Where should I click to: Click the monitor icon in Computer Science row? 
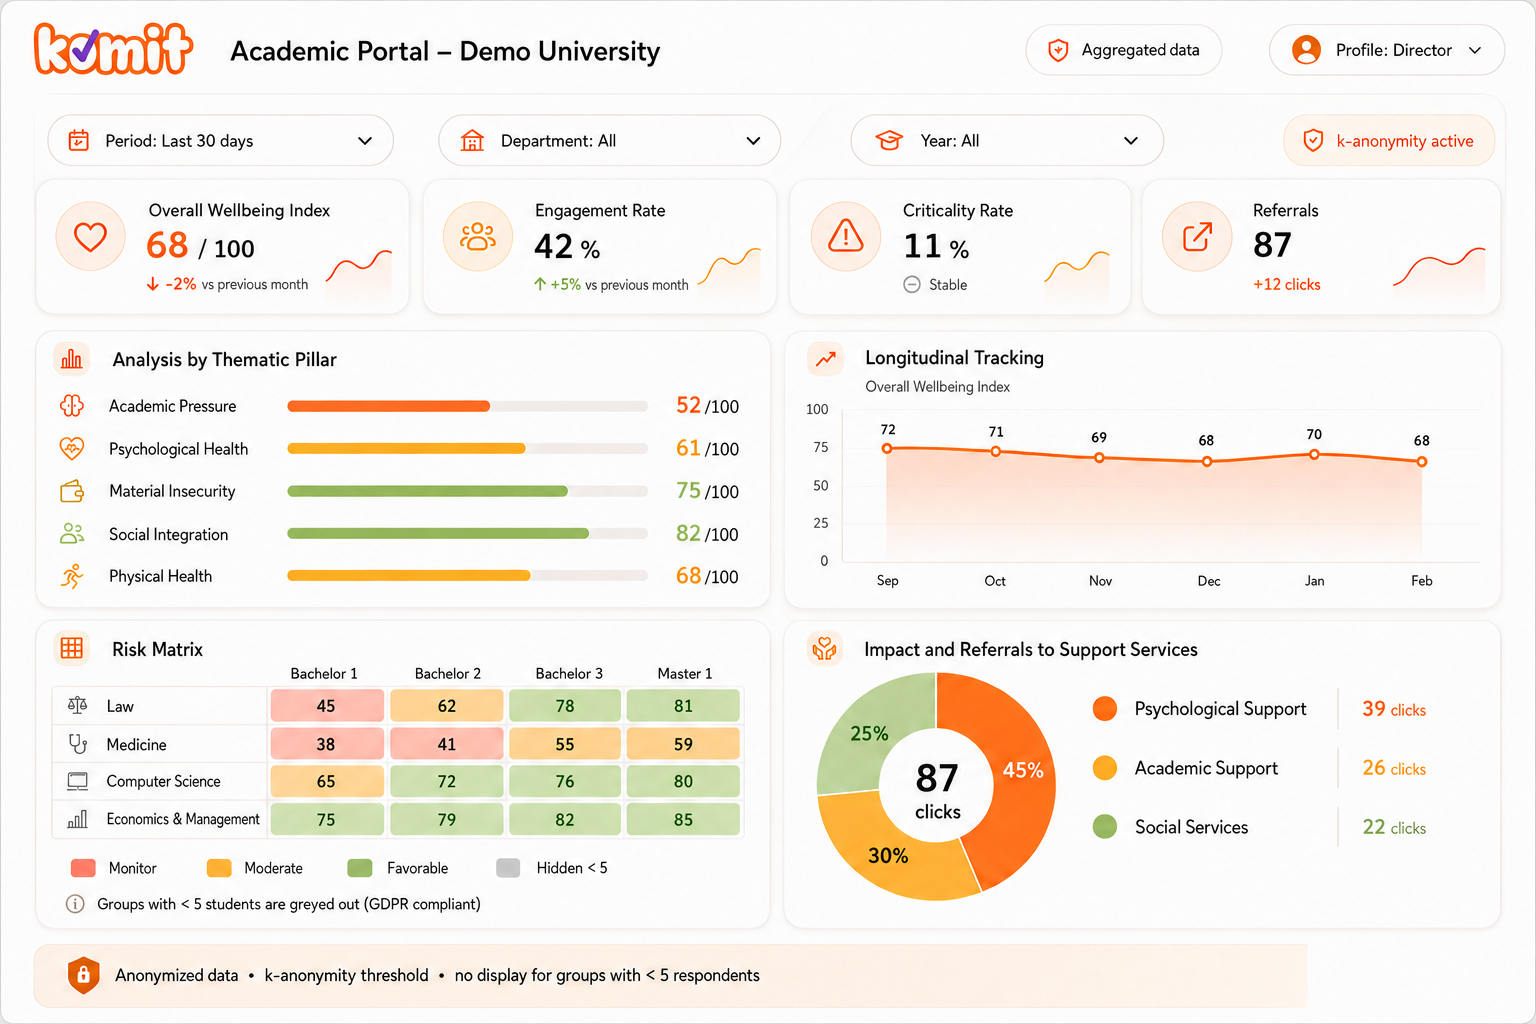tap(77, 781)
